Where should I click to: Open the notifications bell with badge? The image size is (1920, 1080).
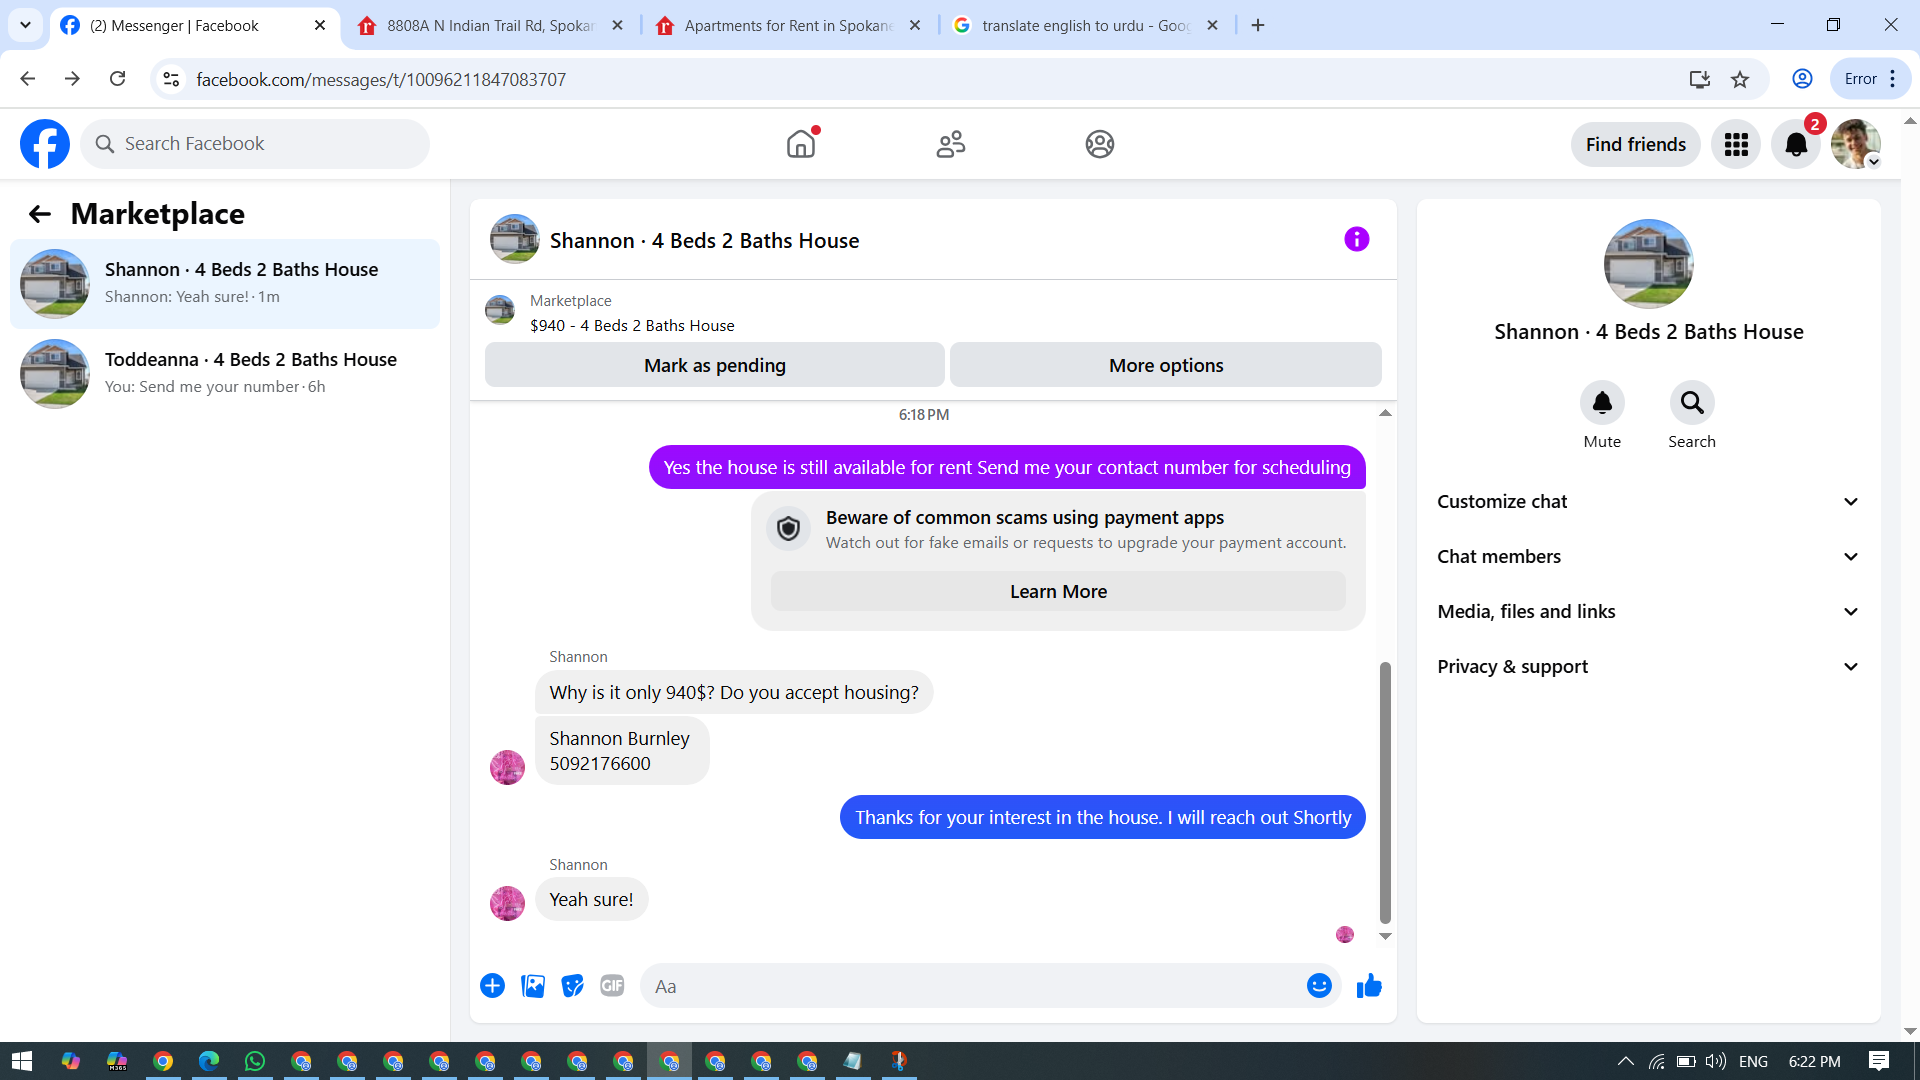click(x=1796, y=144)
